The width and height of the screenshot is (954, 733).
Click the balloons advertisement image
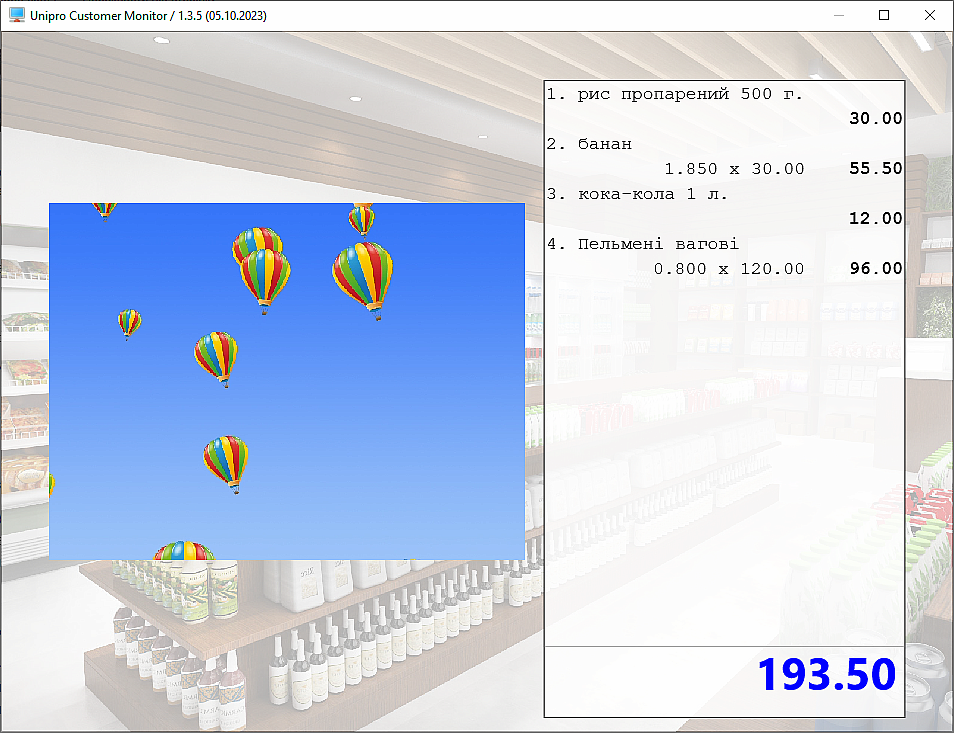(x=287, y=381)
